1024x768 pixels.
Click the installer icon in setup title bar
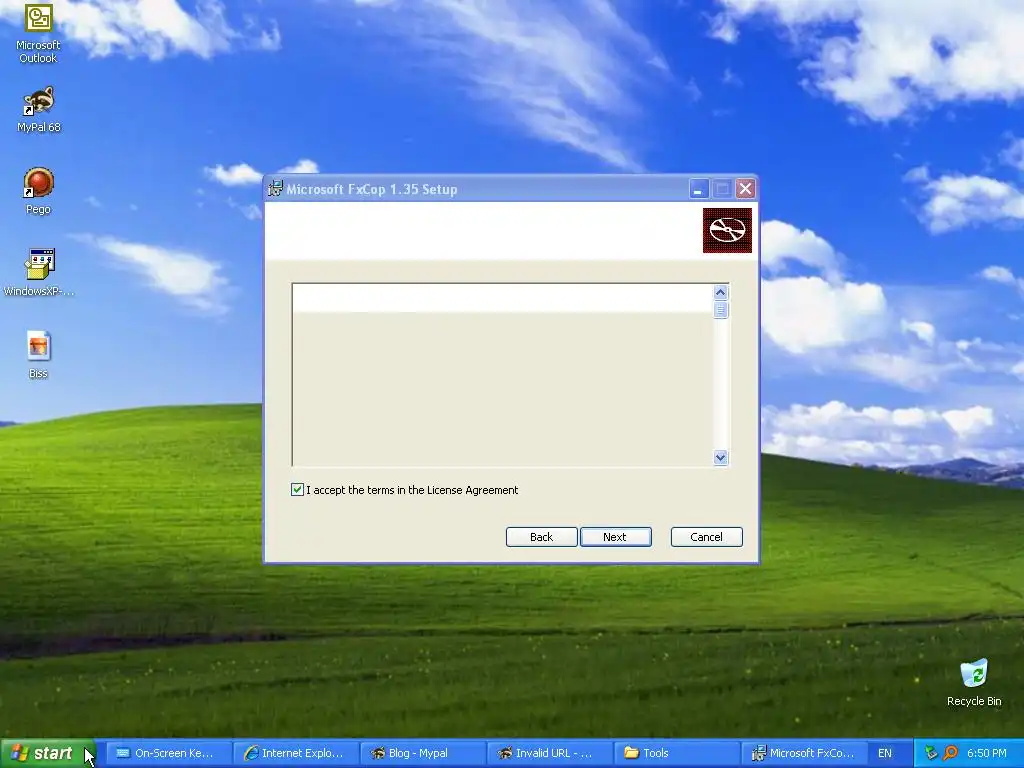276,189
